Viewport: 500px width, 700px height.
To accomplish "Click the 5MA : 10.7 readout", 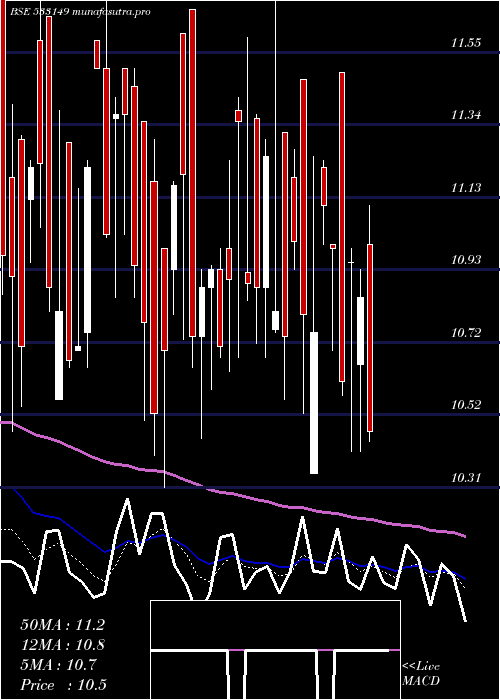I will pos(58,665).
